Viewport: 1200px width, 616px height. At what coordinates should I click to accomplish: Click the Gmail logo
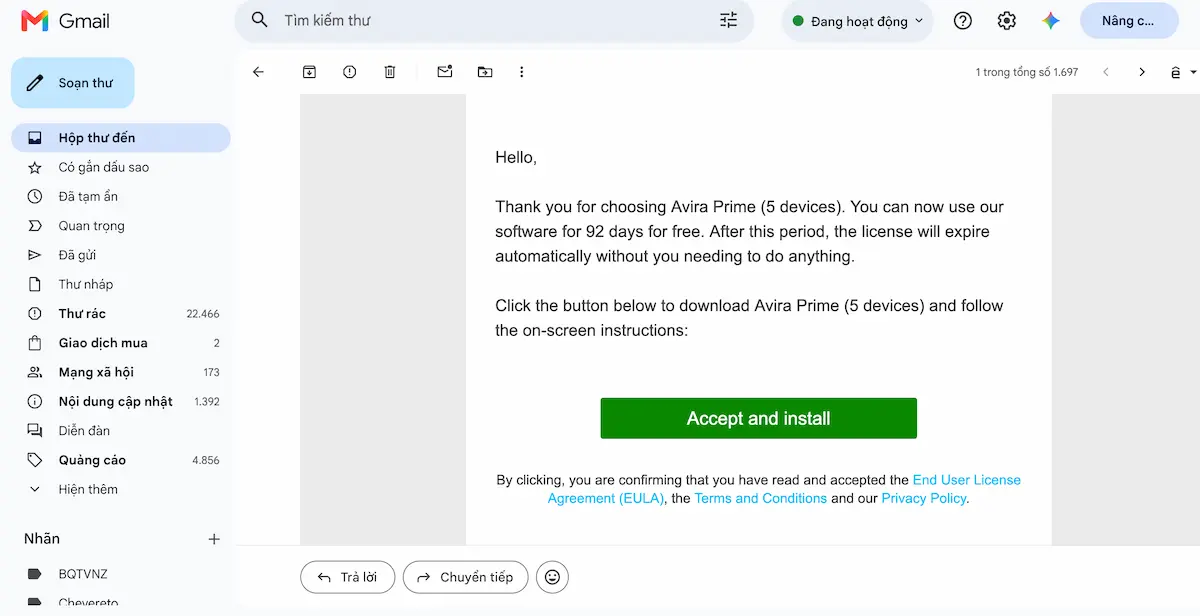click(66, 21)
